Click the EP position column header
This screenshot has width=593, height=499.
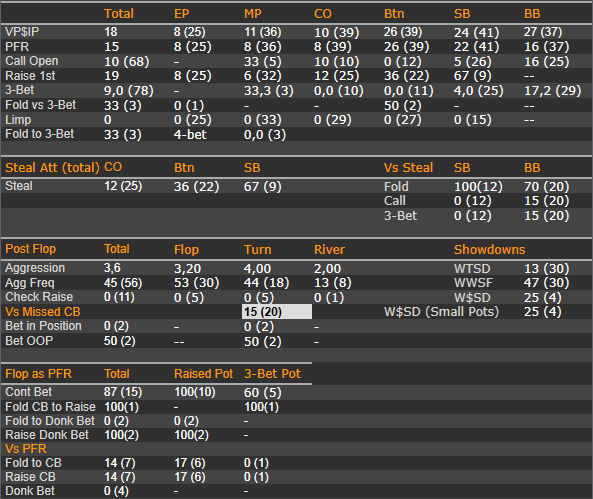(x=182, y=14)
